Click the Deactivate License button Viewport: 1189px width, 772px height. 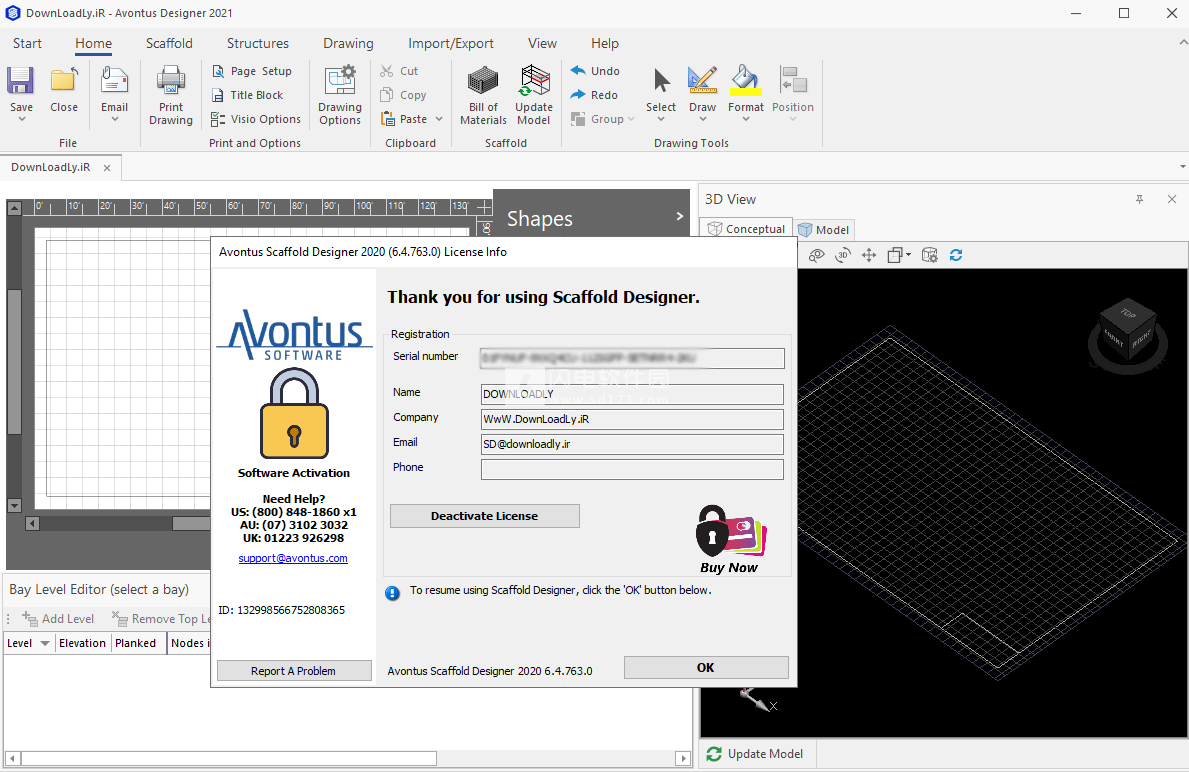485,516
